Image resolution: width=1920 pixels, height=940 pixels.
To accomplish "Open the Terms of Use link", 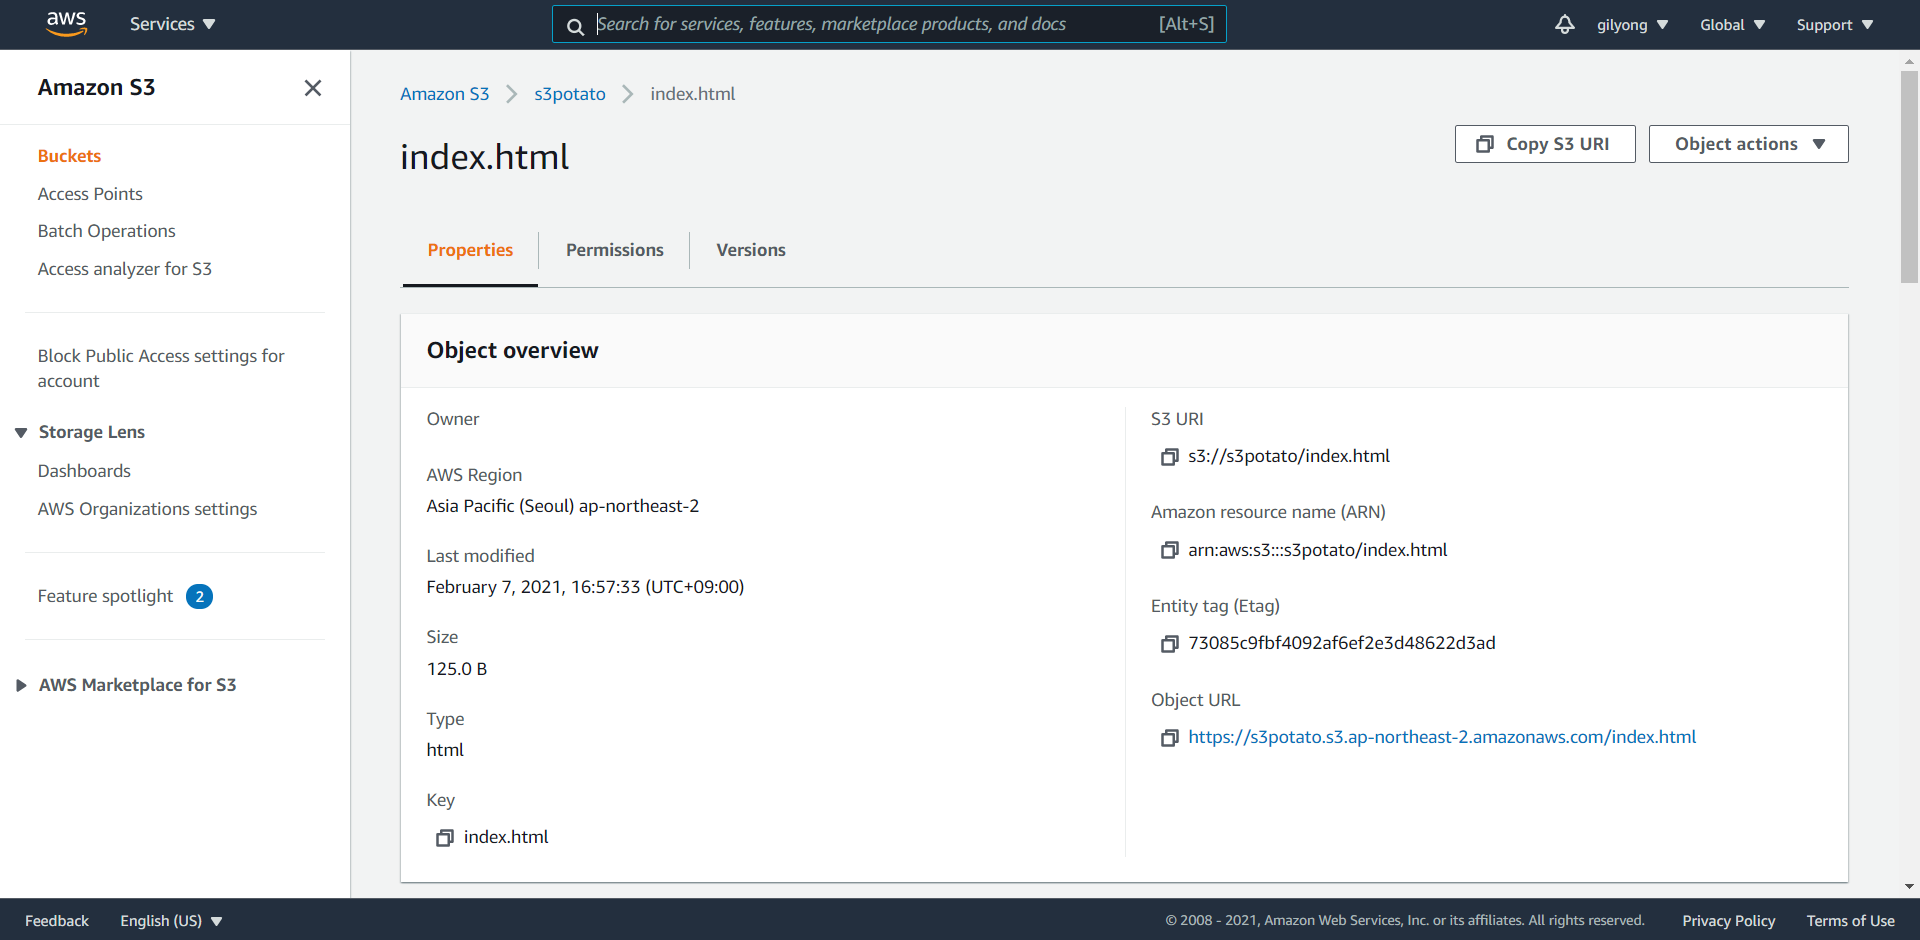I will (1850, 921).
